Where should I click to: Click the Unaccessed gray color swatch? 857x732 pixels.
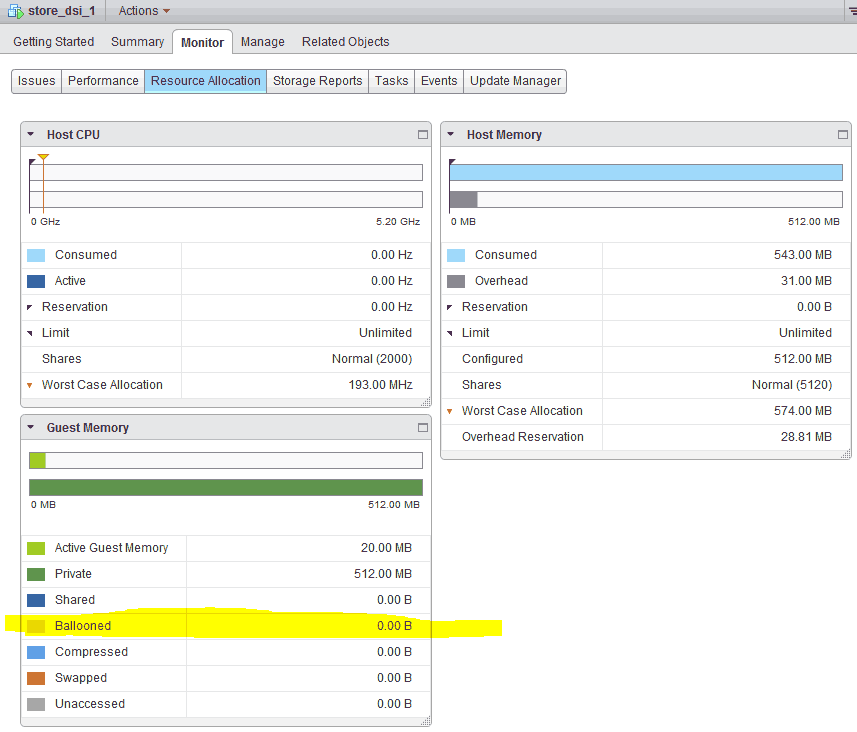36,704
